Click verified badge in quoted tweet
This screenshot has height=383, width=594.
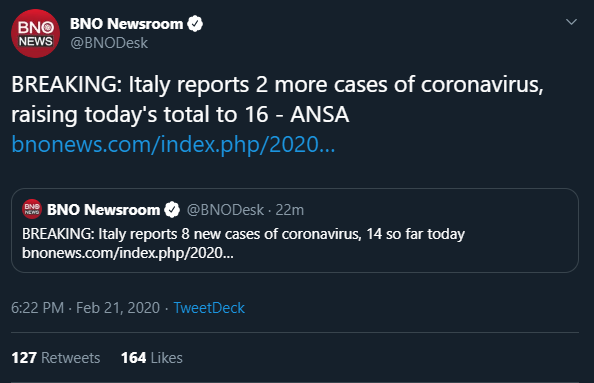(x=172, y=209)
